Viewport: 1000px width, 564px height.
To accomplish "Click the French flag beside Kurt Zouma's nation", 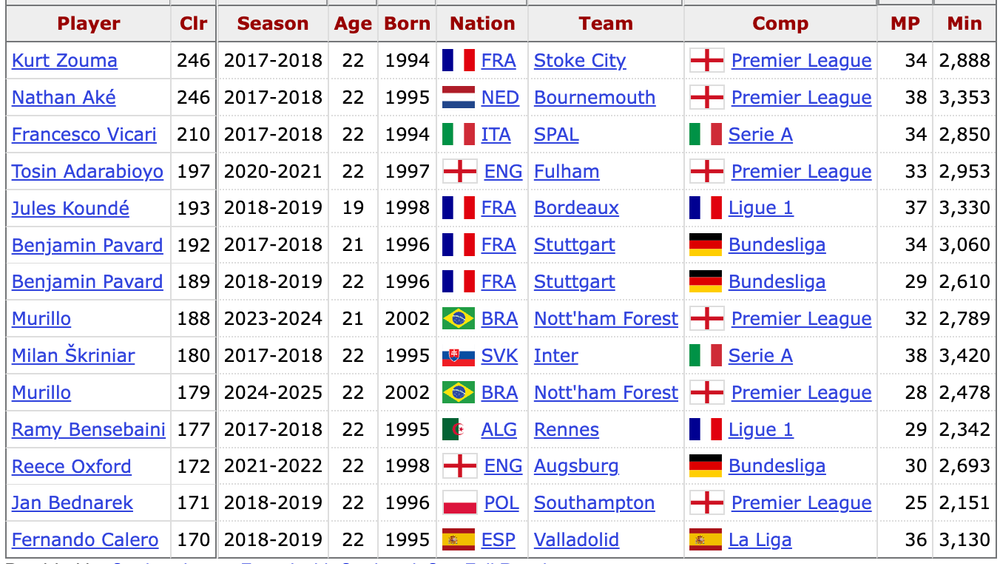I will point(458,61).
